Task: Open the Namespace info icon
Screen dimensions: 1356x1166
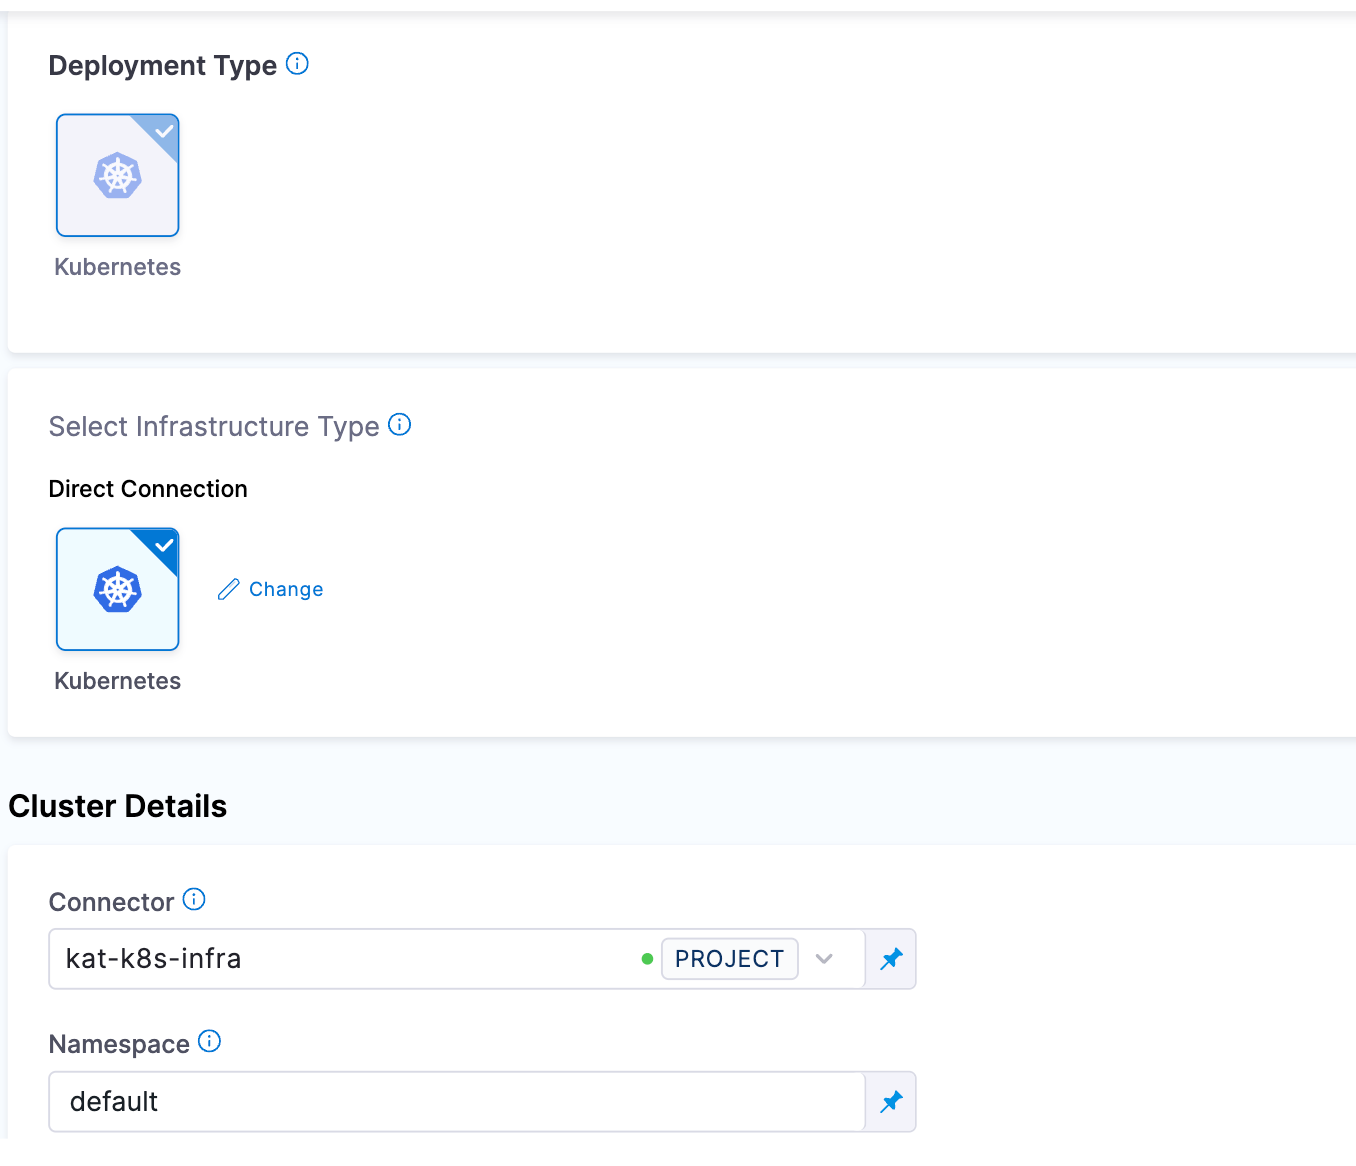Action: pos(209,1042)
